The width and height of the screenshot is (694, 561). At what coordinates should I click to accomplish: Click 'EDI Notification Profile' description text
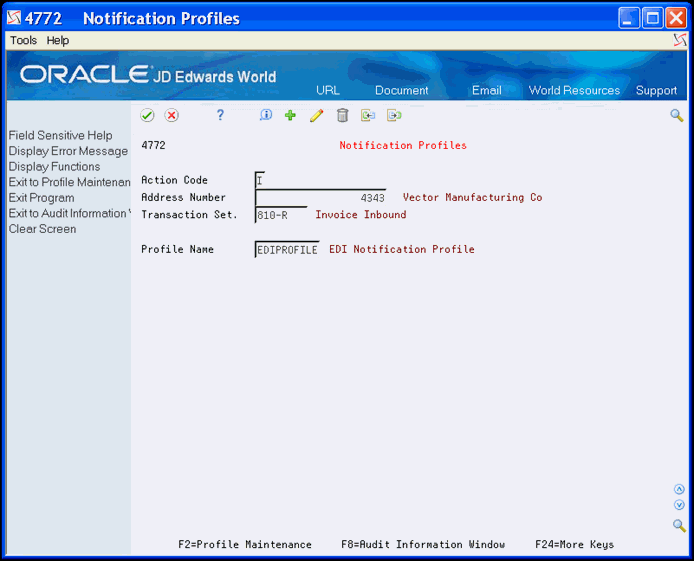click(x=401, y=249)
